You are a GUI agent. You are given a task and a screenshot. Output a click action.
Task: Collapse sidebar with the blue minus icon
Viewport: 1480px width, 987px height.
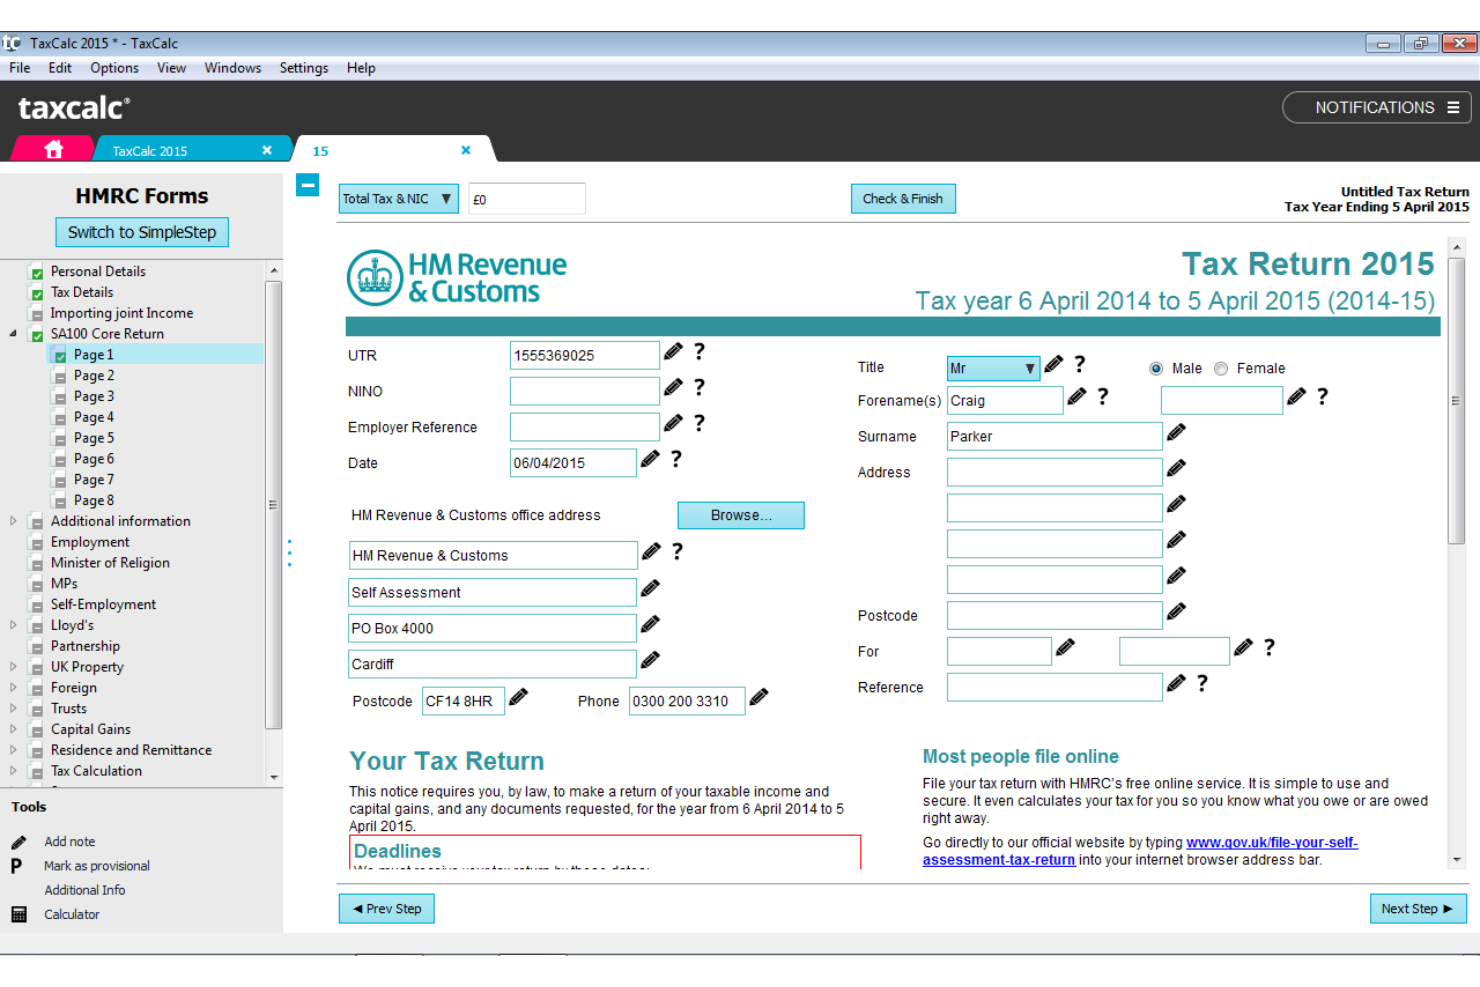click(308, 185)
